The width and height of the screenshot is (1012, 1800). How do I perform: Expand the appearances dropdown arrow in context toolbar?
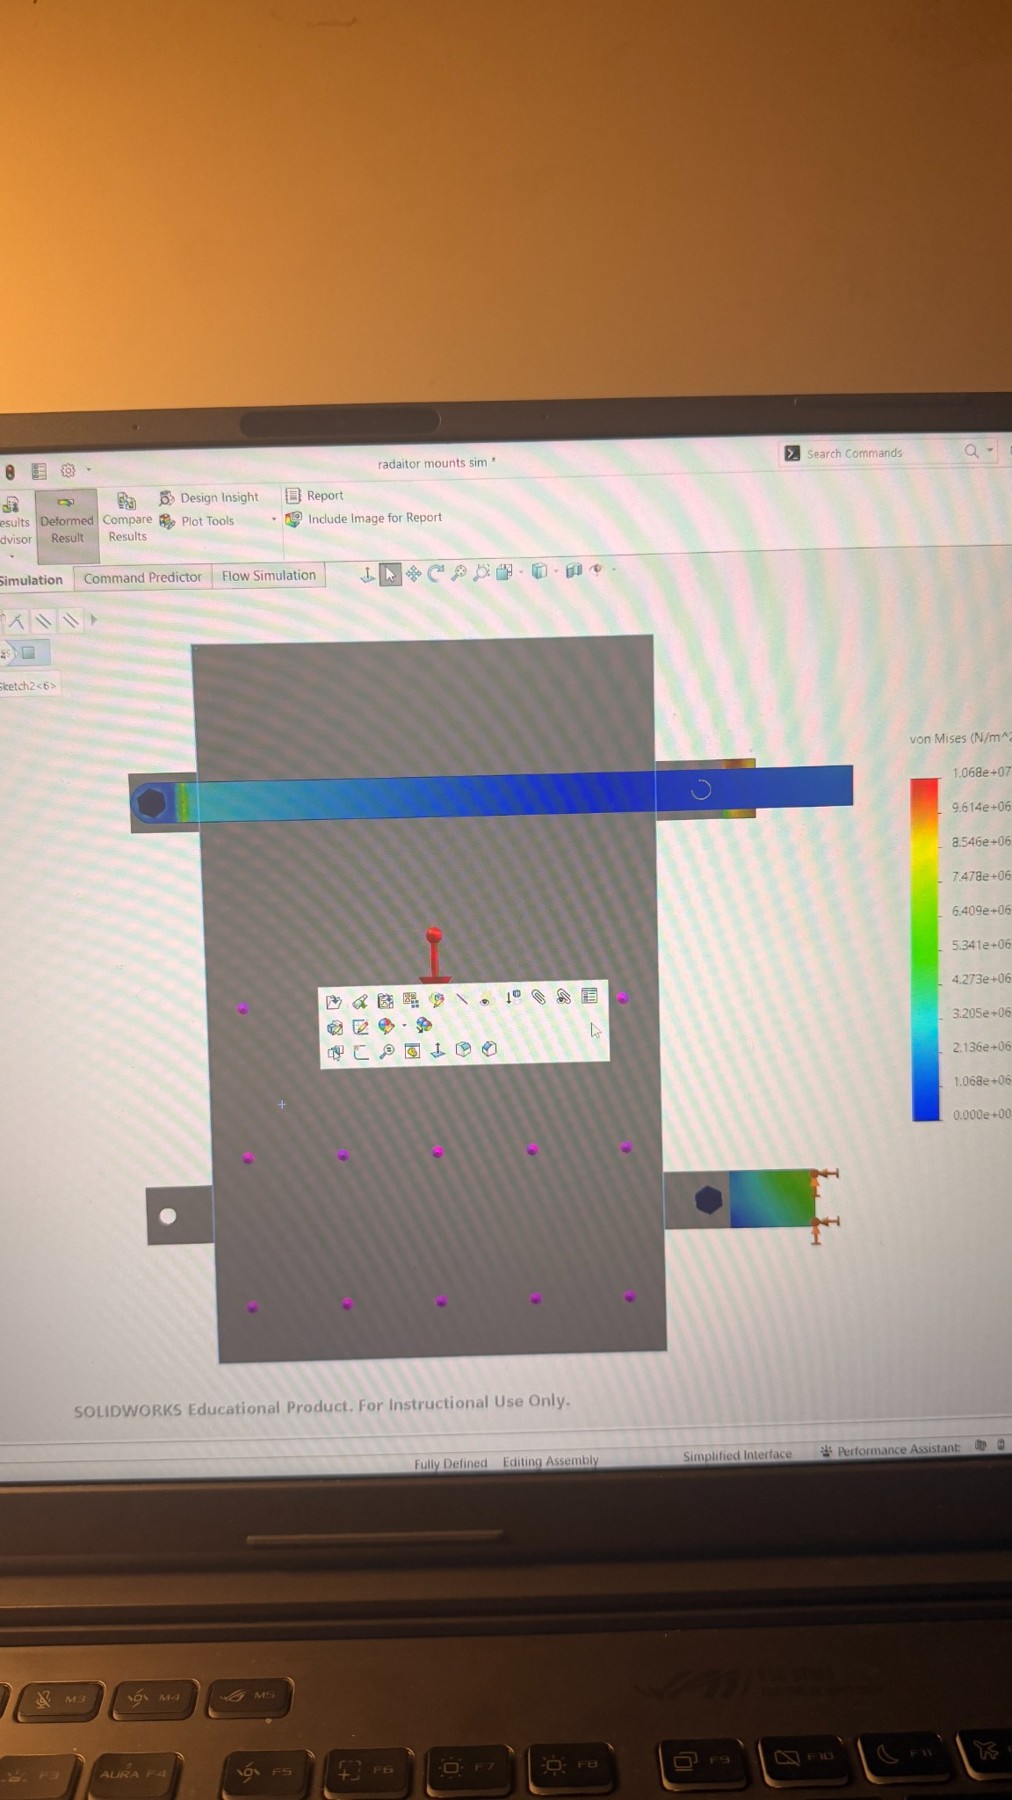(404, 1026)
